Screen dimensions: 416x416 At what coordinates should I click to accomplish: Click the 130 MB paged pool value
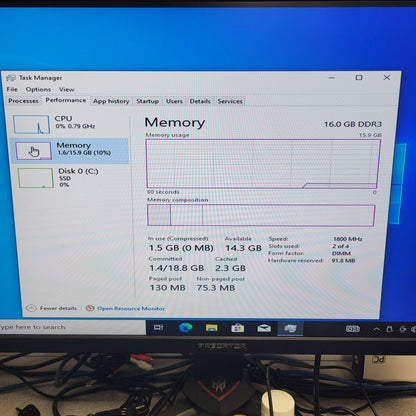(x=167, y=288)
